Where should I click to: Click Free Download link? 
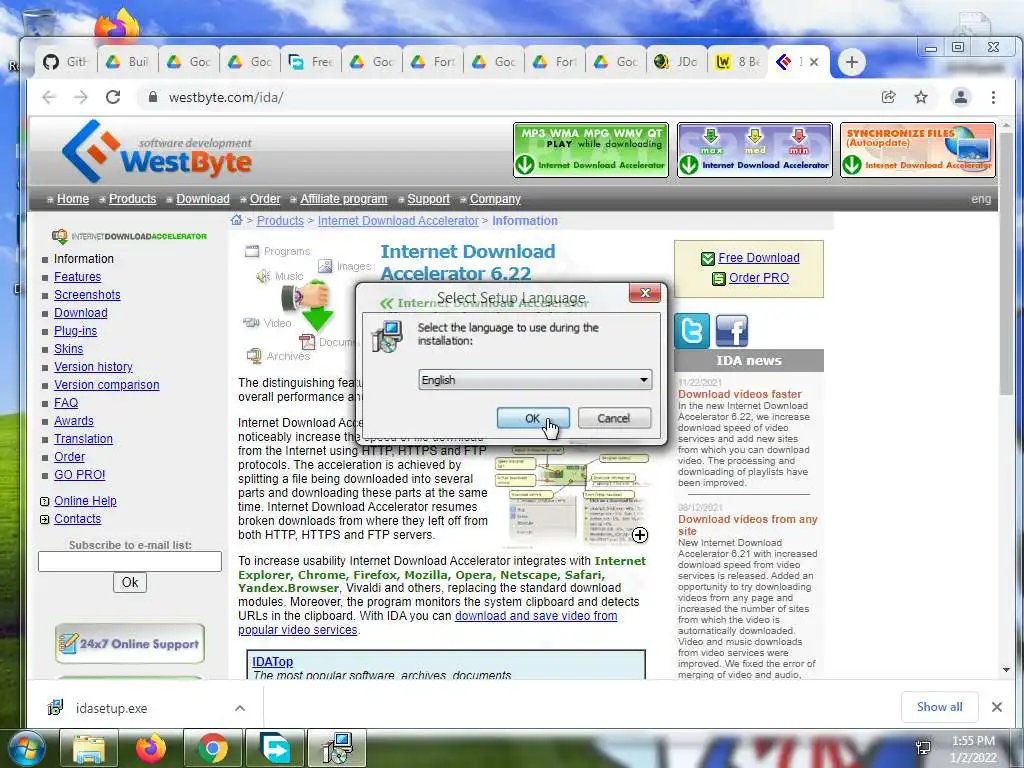point(758,258)
